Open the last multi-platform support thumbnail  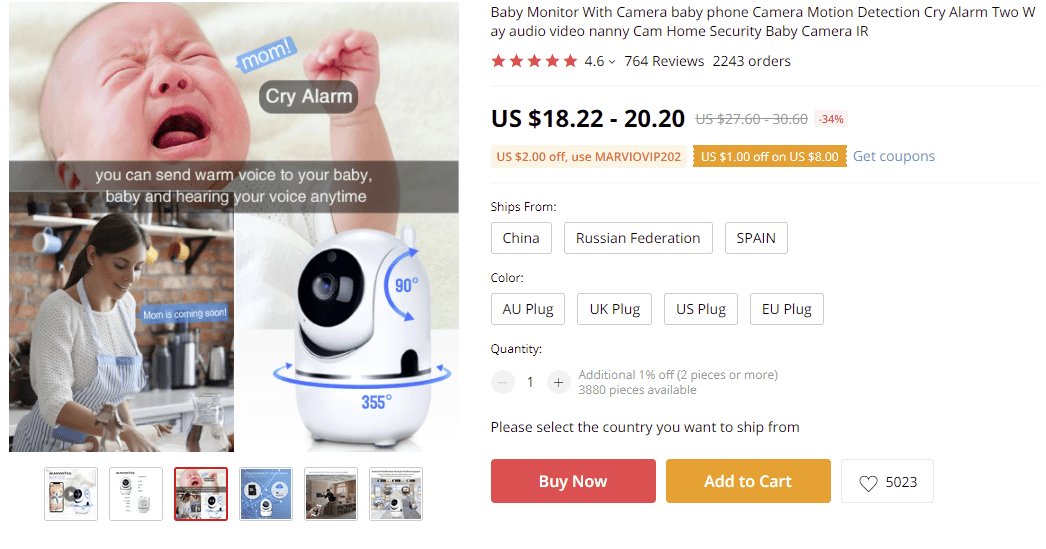(x=396, y=494)
